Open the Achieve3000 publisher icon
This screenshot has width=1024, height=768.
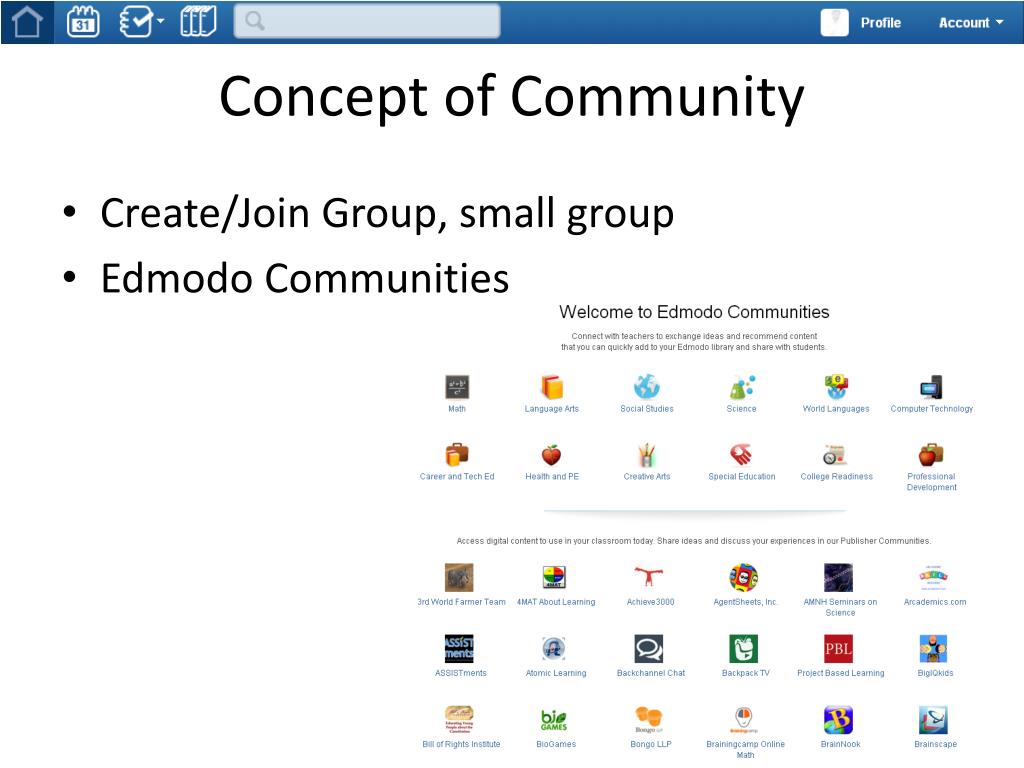[x=648, y=577]
